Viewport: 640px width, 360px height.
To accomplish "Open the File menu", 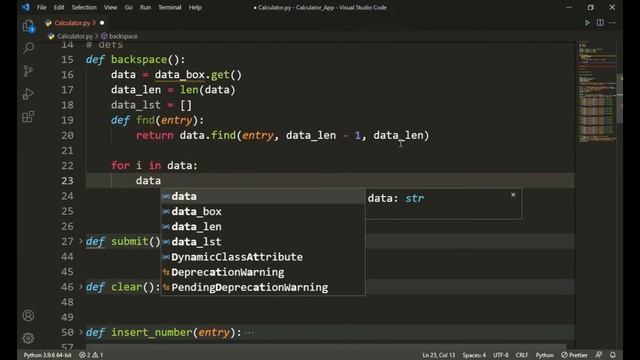I will point(41,7).
